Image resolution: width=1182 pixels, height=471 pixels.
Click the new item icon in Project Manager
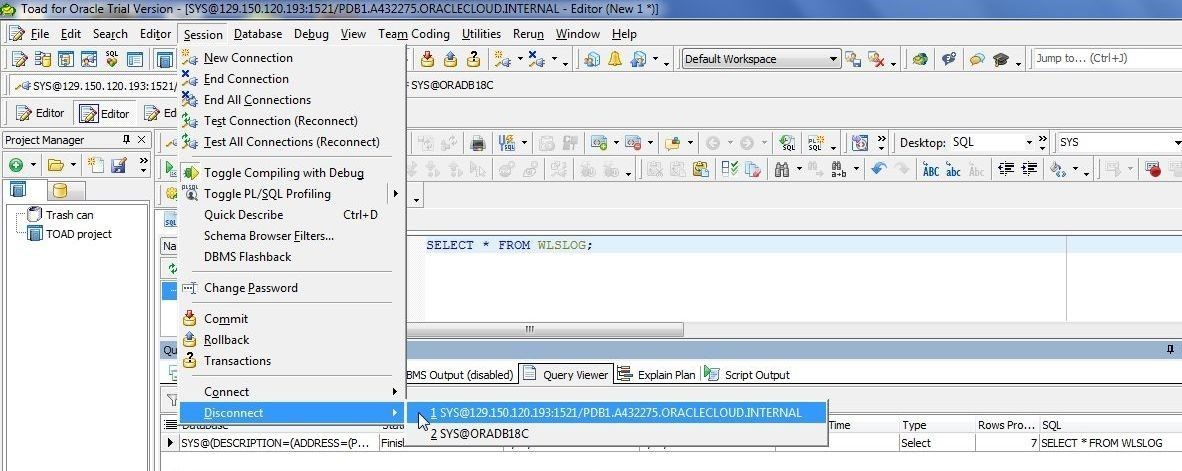coord(96,164)
